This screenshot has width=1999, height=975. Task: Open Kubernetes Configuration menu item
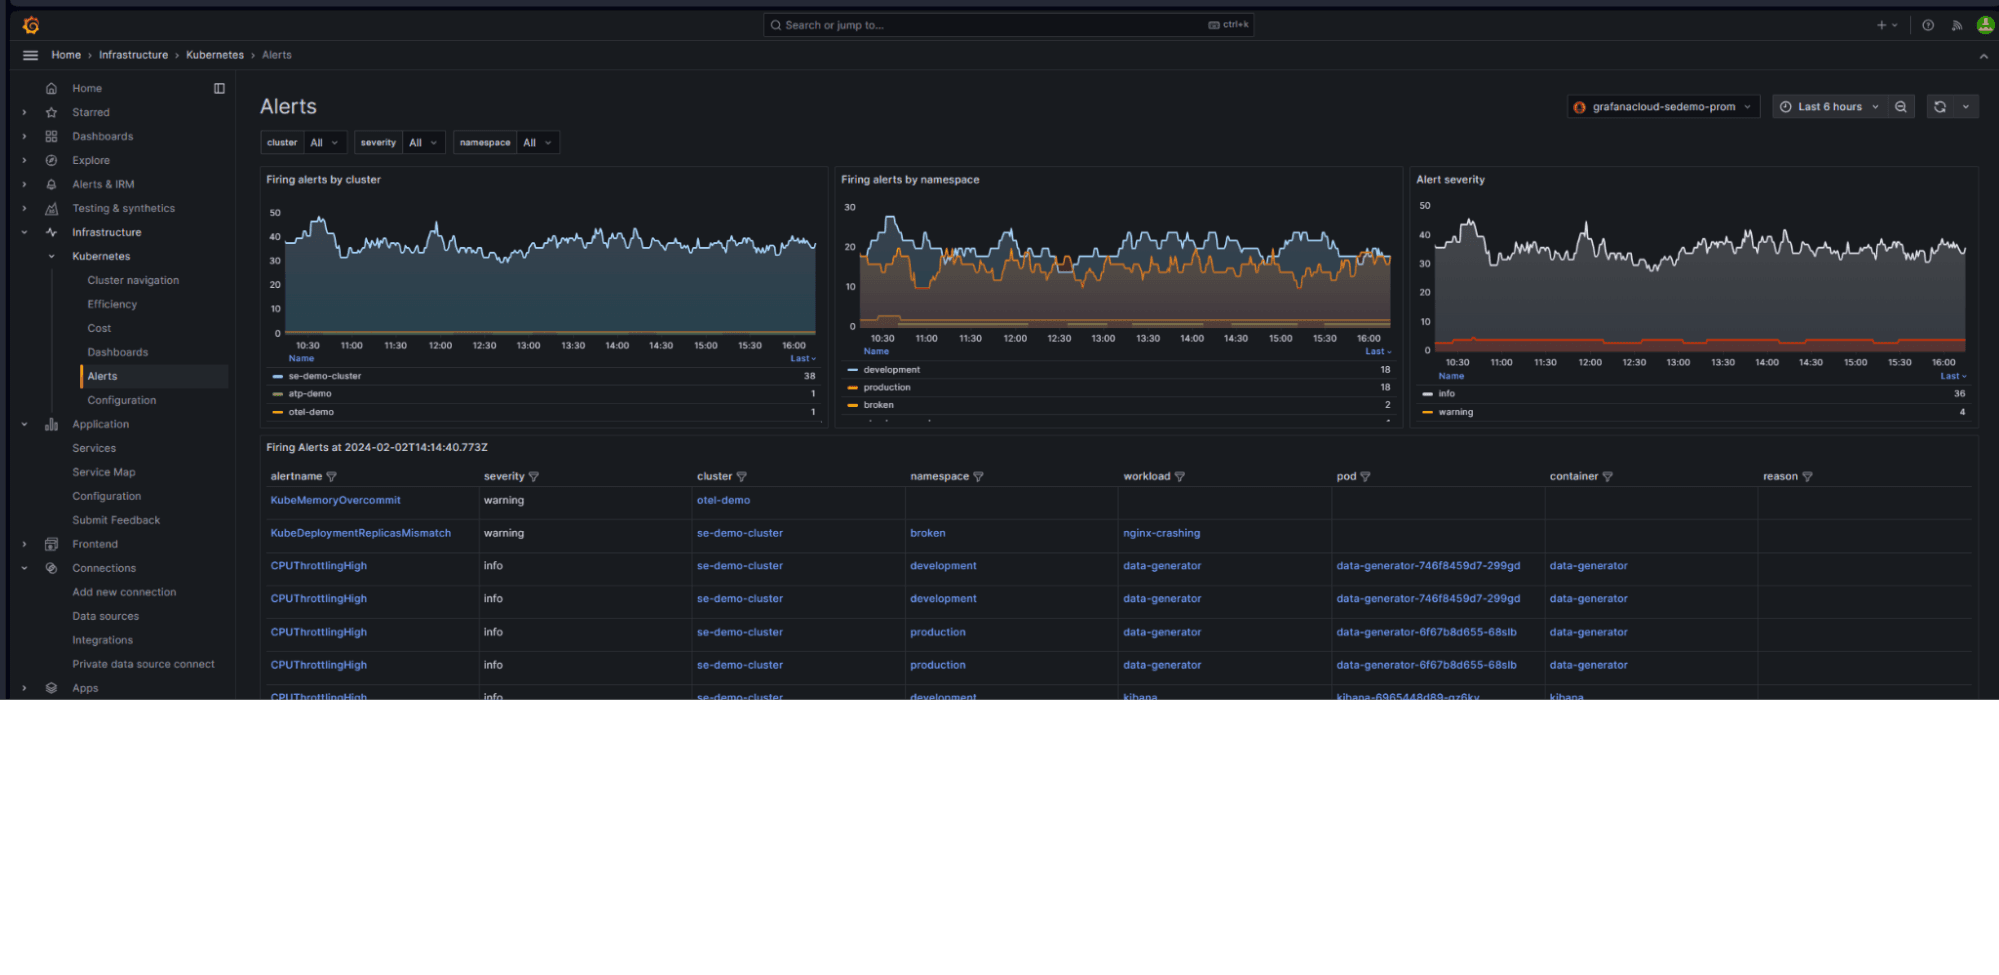point(121,400)
